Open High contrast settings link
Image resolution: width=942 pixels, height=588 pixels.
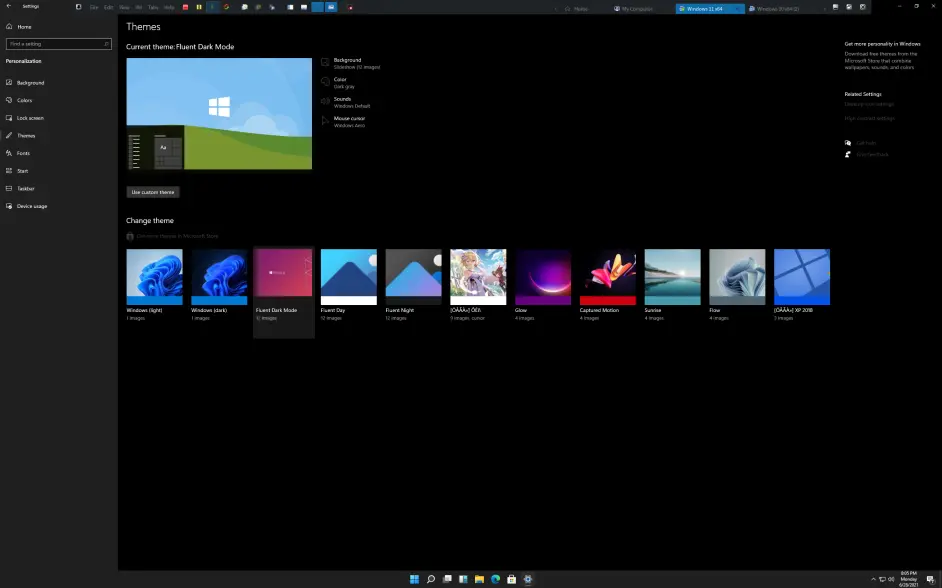869,118
